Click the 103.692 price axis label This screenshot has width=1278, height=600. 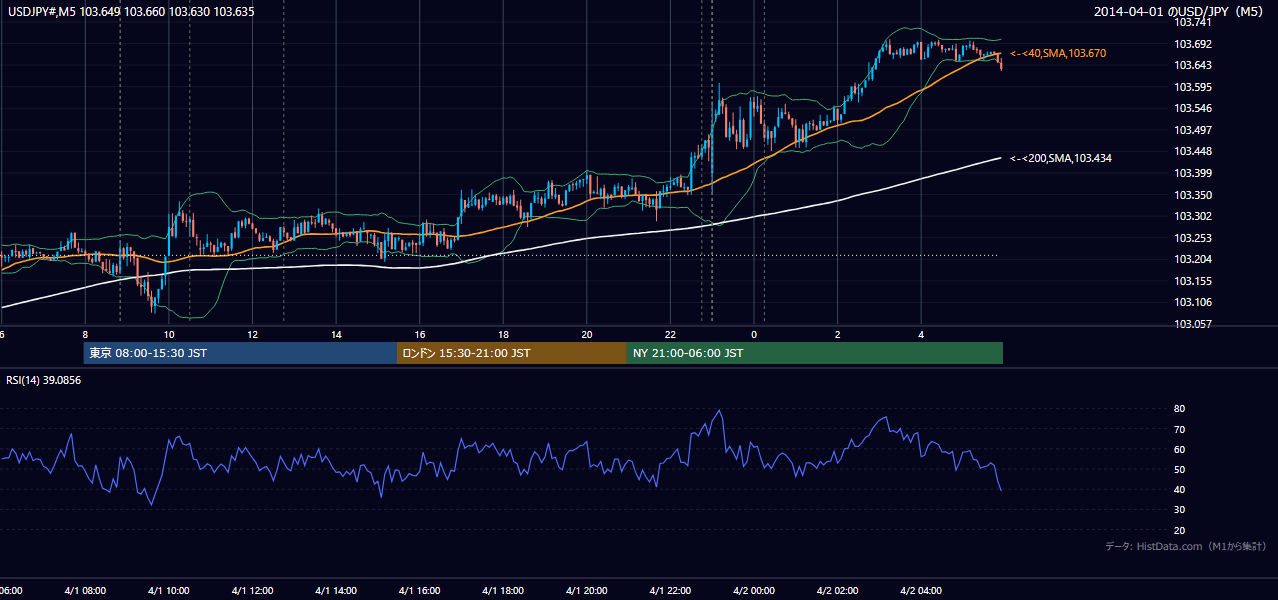pyautogui.click(x=1193, y=44)
